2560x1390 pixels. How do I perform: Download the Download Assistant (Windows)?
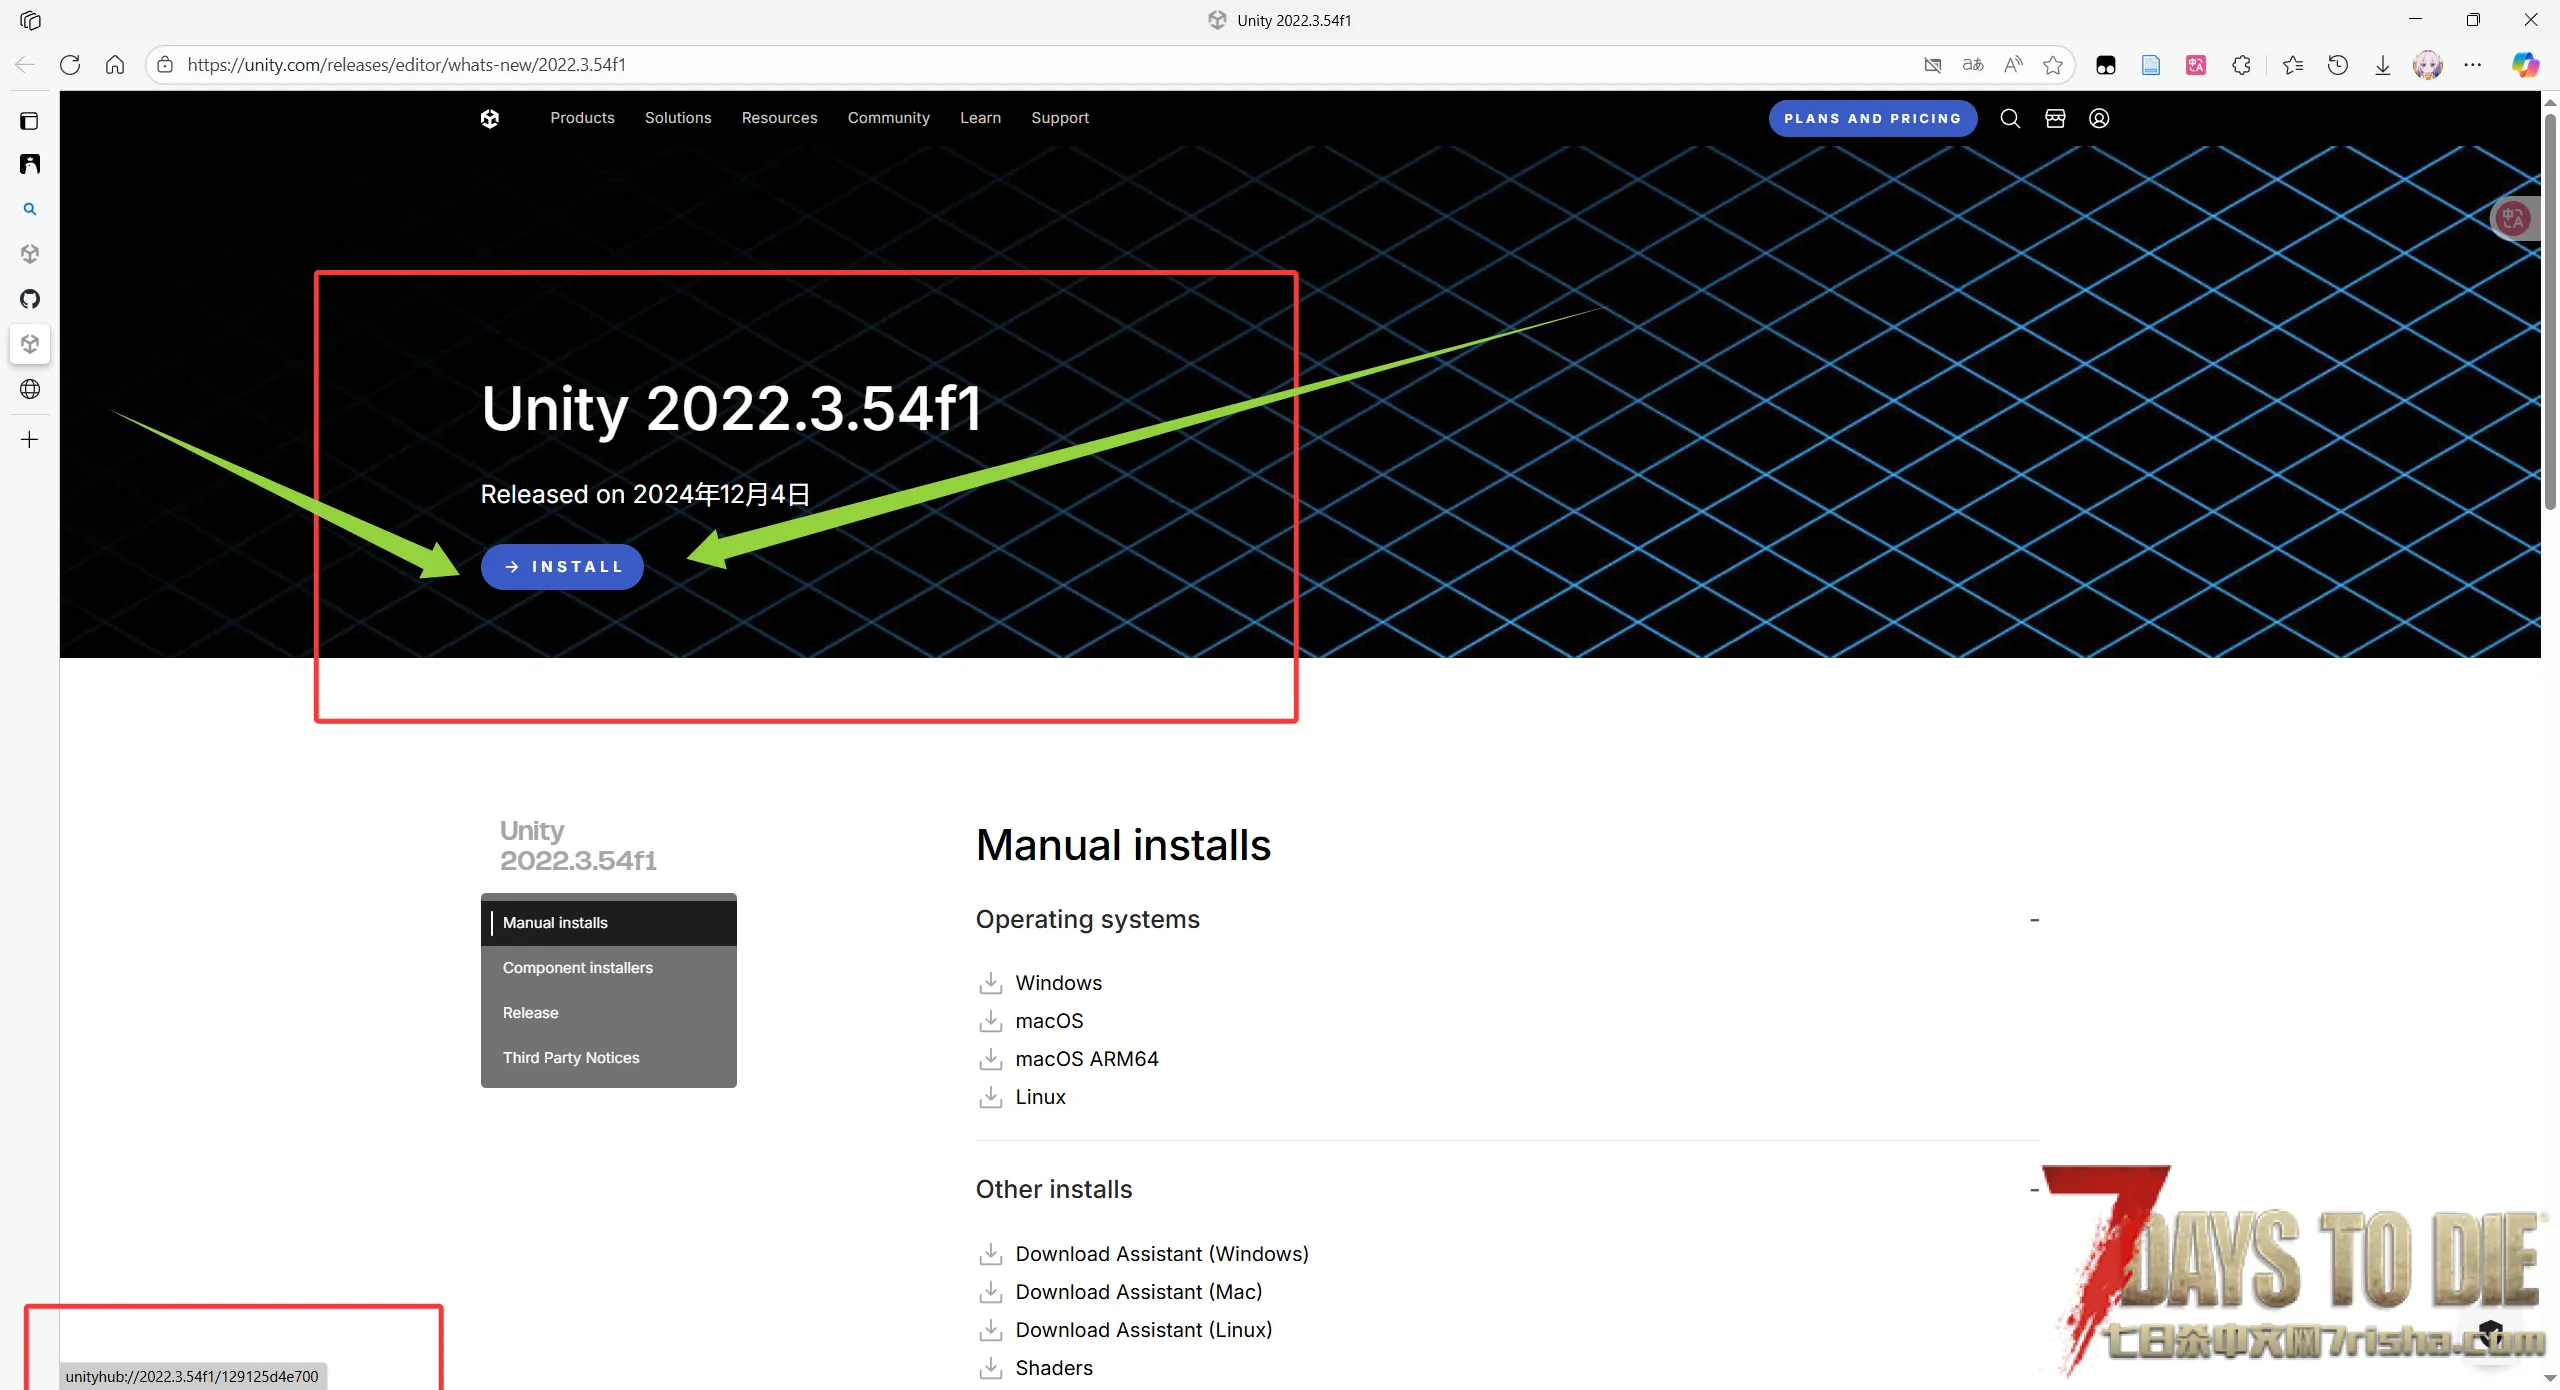[1143, 1254]
